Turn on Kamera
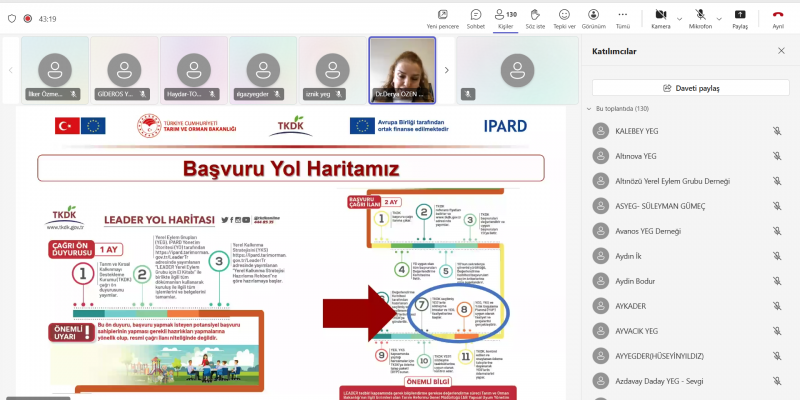 tap(661, 19)
